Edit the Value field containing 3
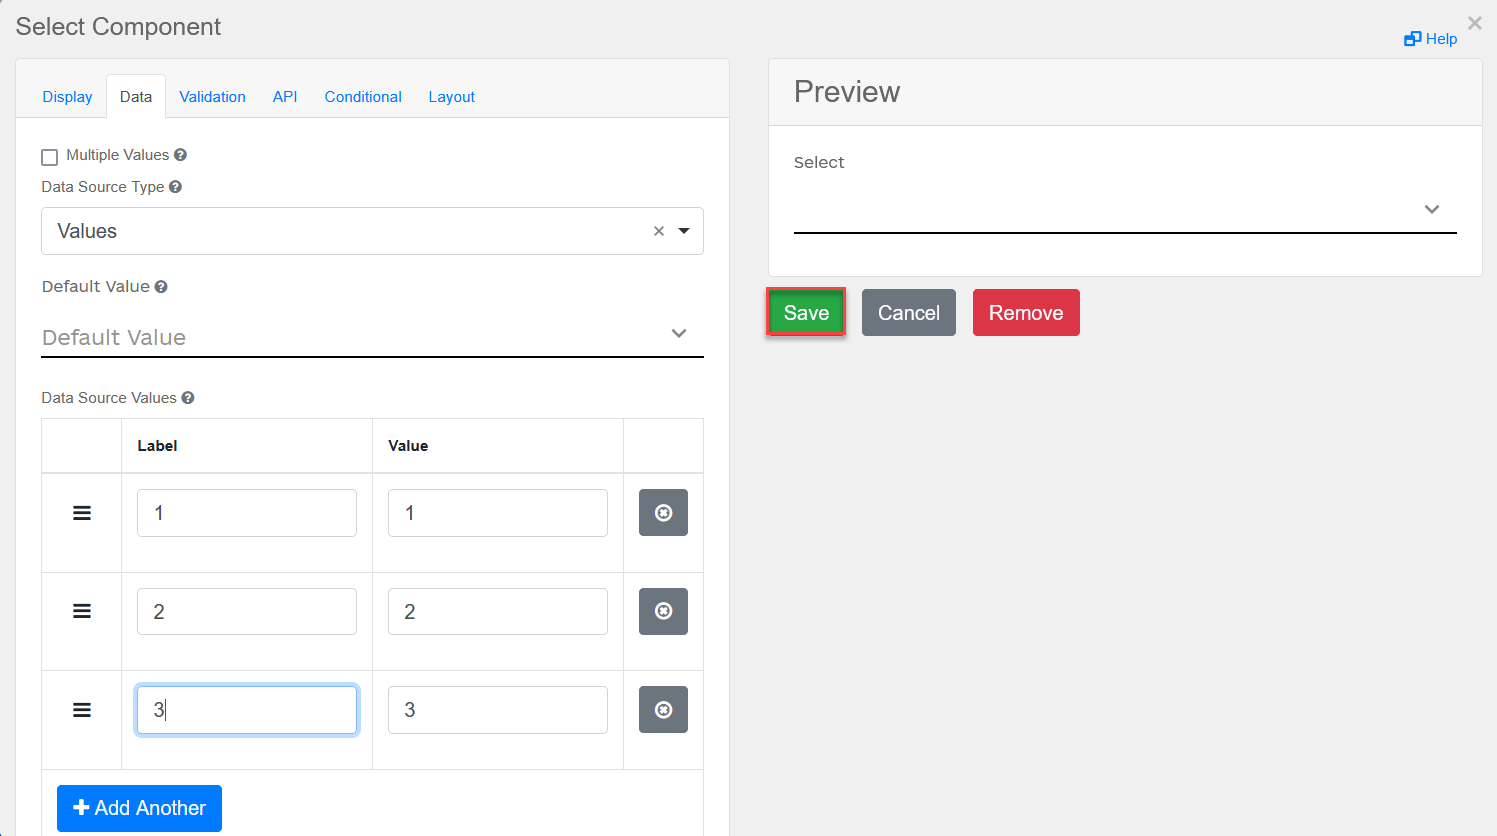 [x=498, y=710]
